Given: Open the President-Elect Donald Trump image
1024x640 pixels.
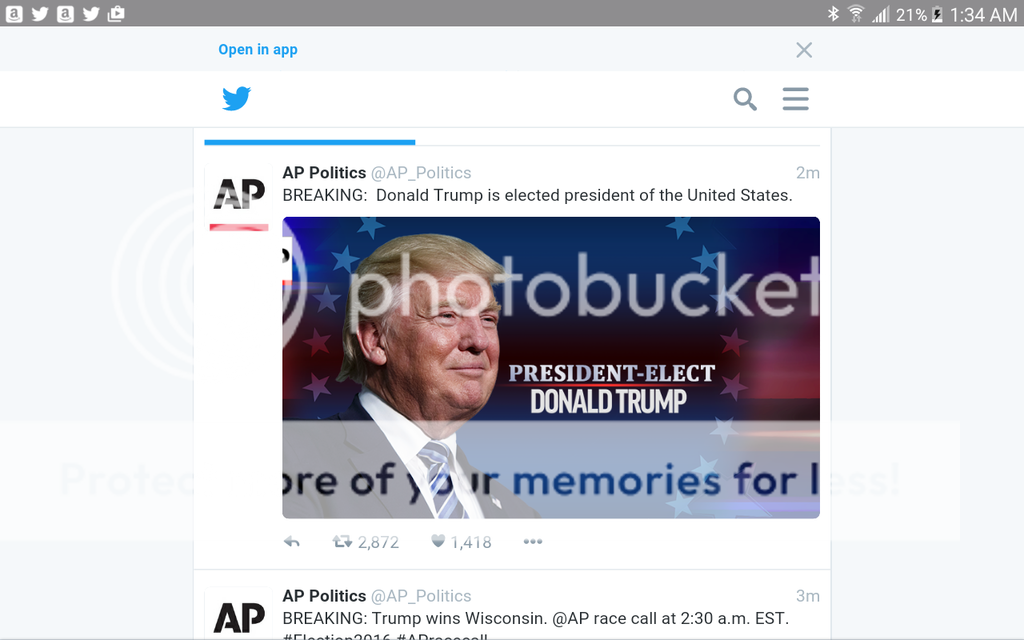Looking at the screenshot, I should (x=551, y=367).
